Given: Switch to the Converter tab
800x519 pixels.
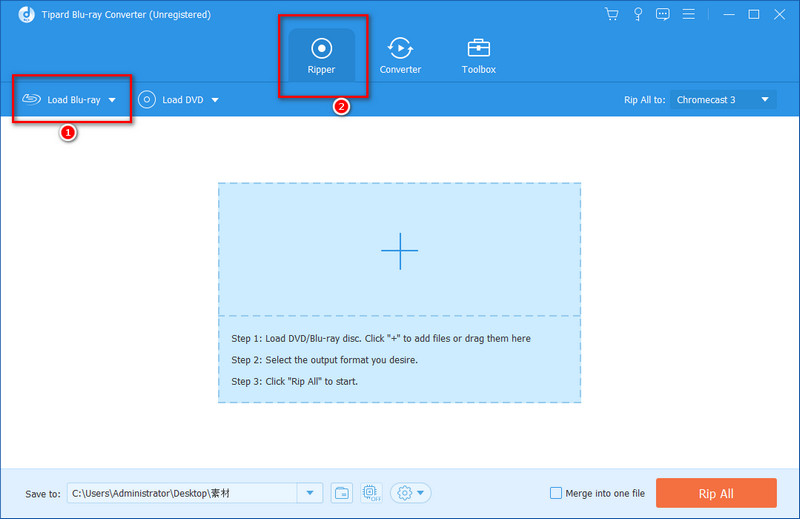Looking at the screenshot, I should coord(400,56).
